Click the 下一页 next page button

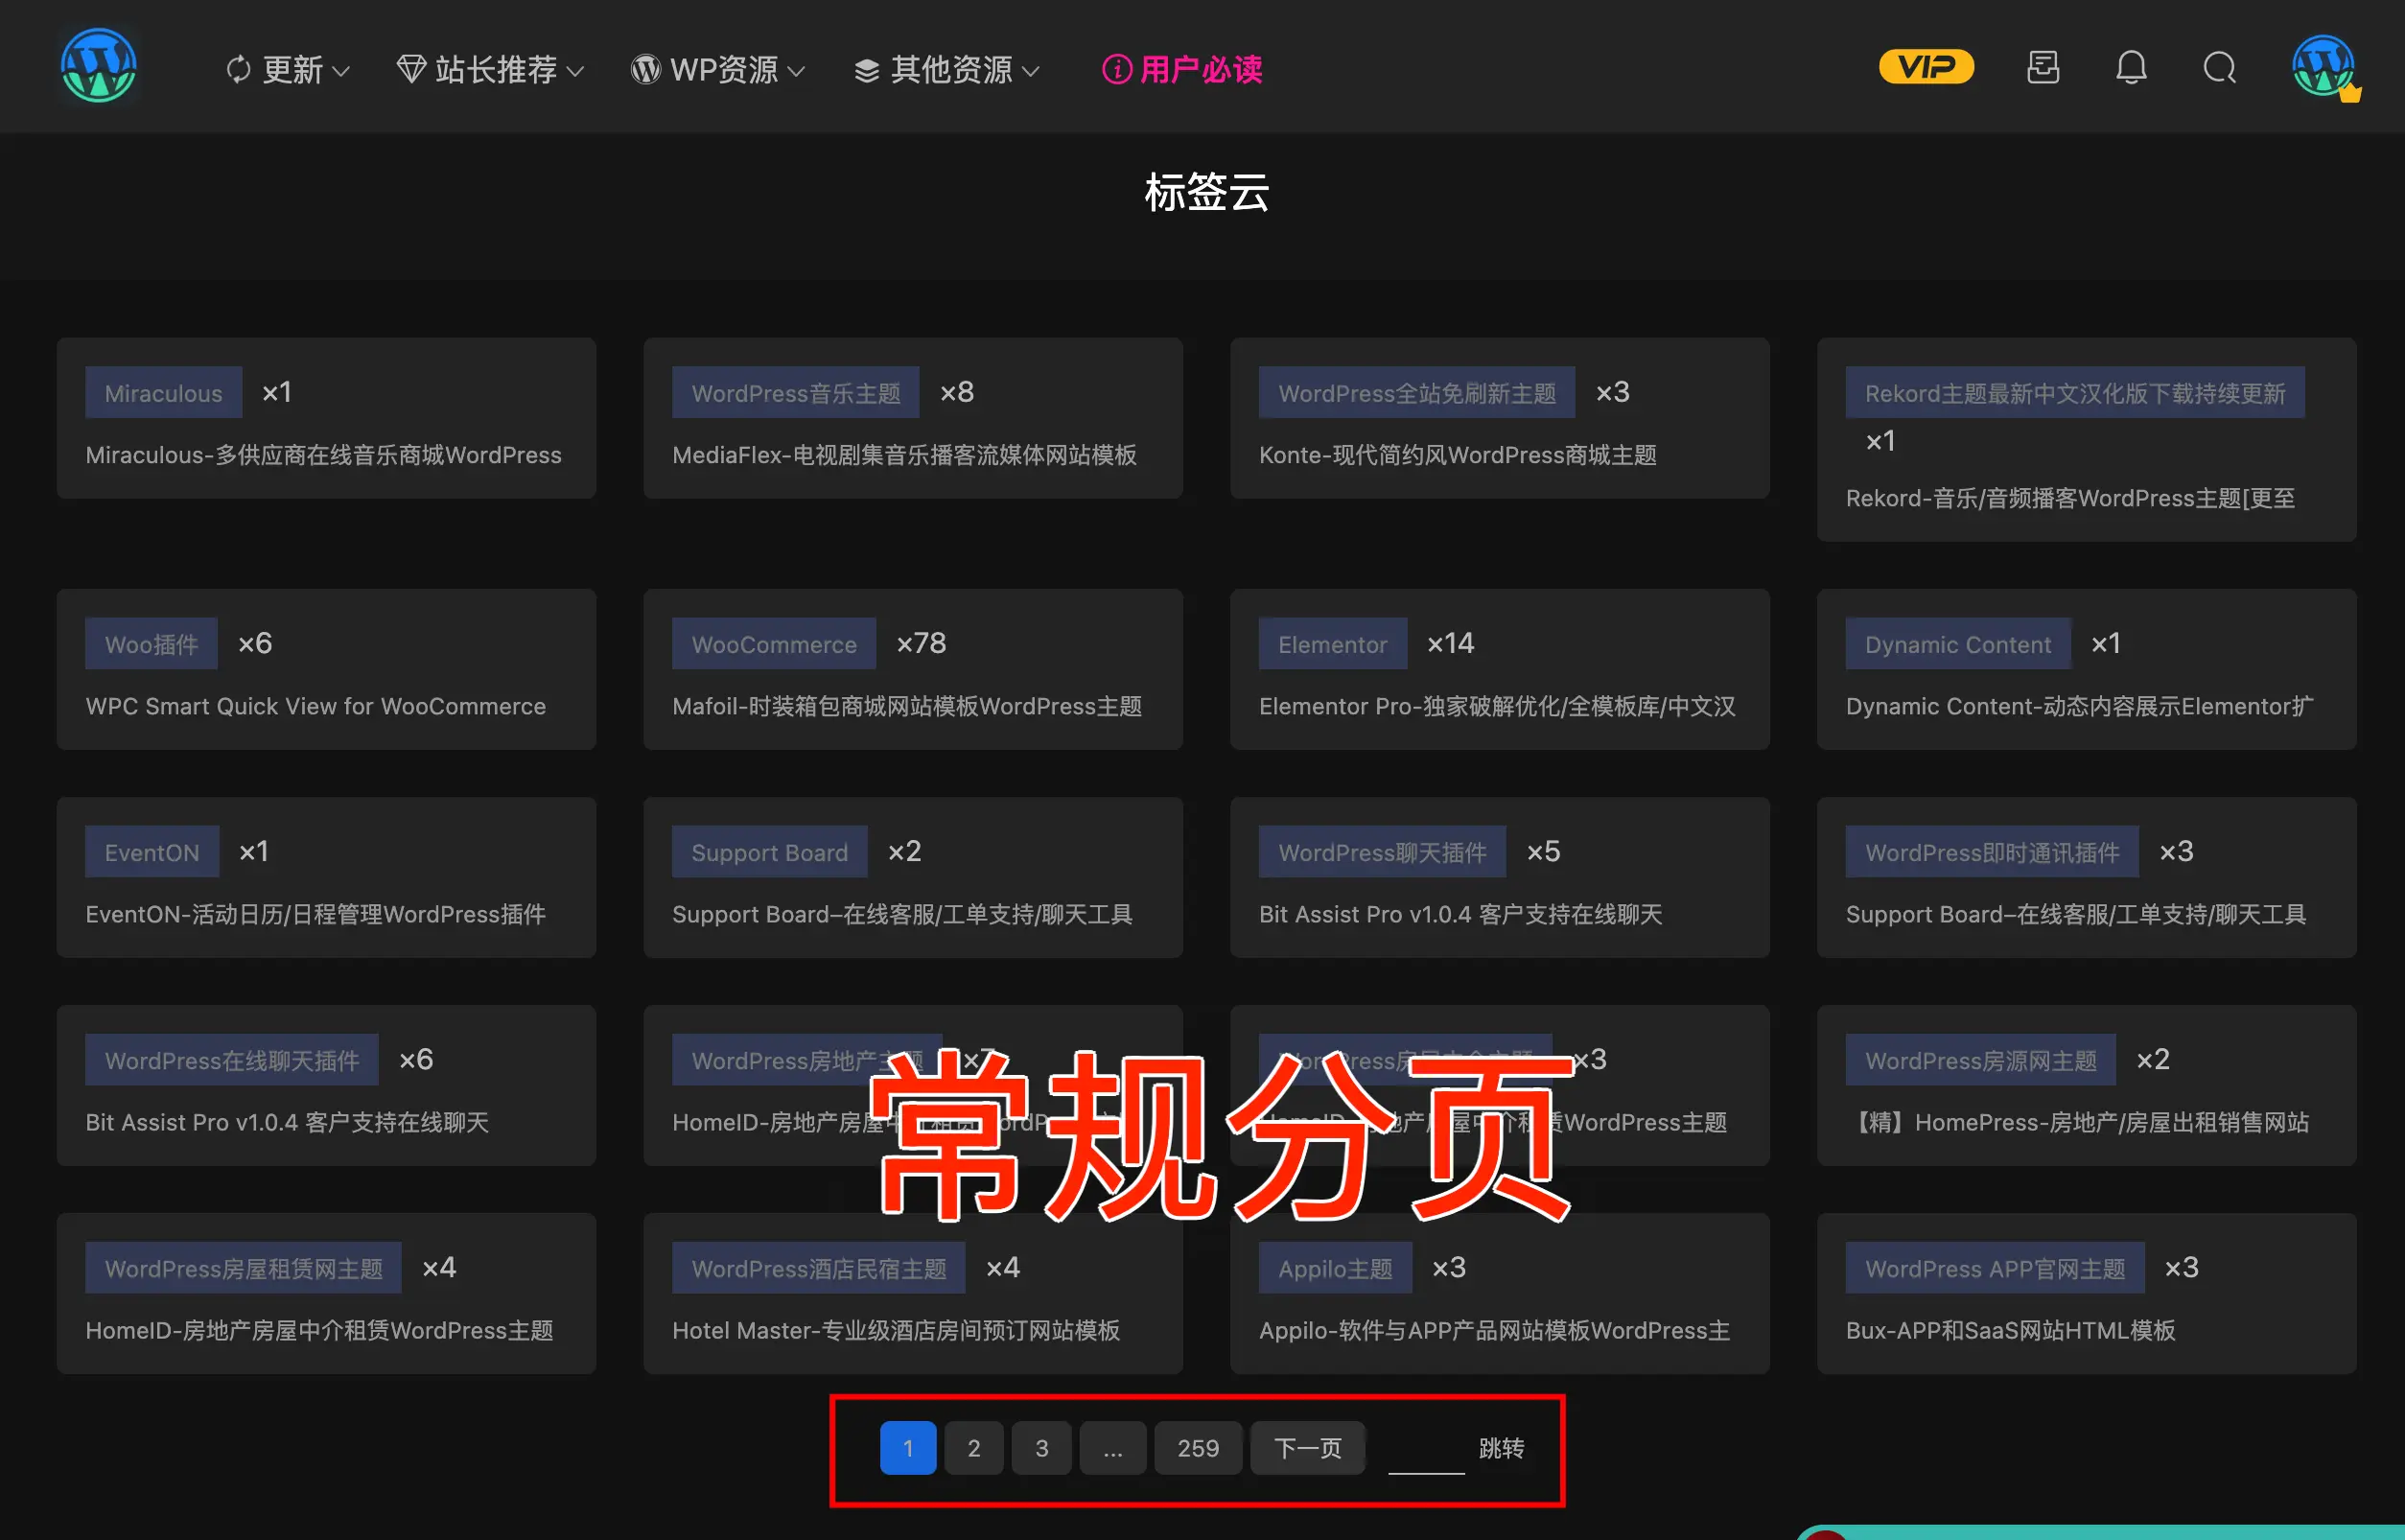click(1308, 1447)
